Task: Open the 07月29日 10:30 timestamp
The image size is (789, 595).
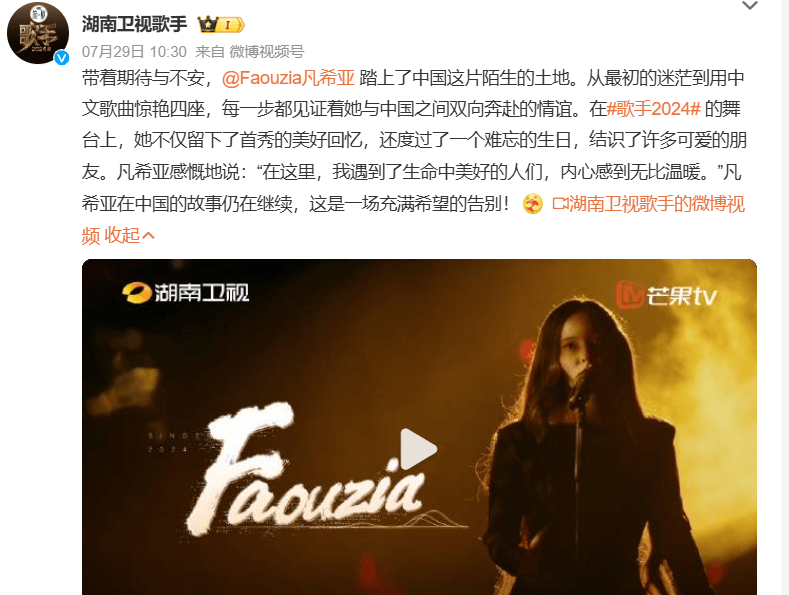Action: point(134,52)
